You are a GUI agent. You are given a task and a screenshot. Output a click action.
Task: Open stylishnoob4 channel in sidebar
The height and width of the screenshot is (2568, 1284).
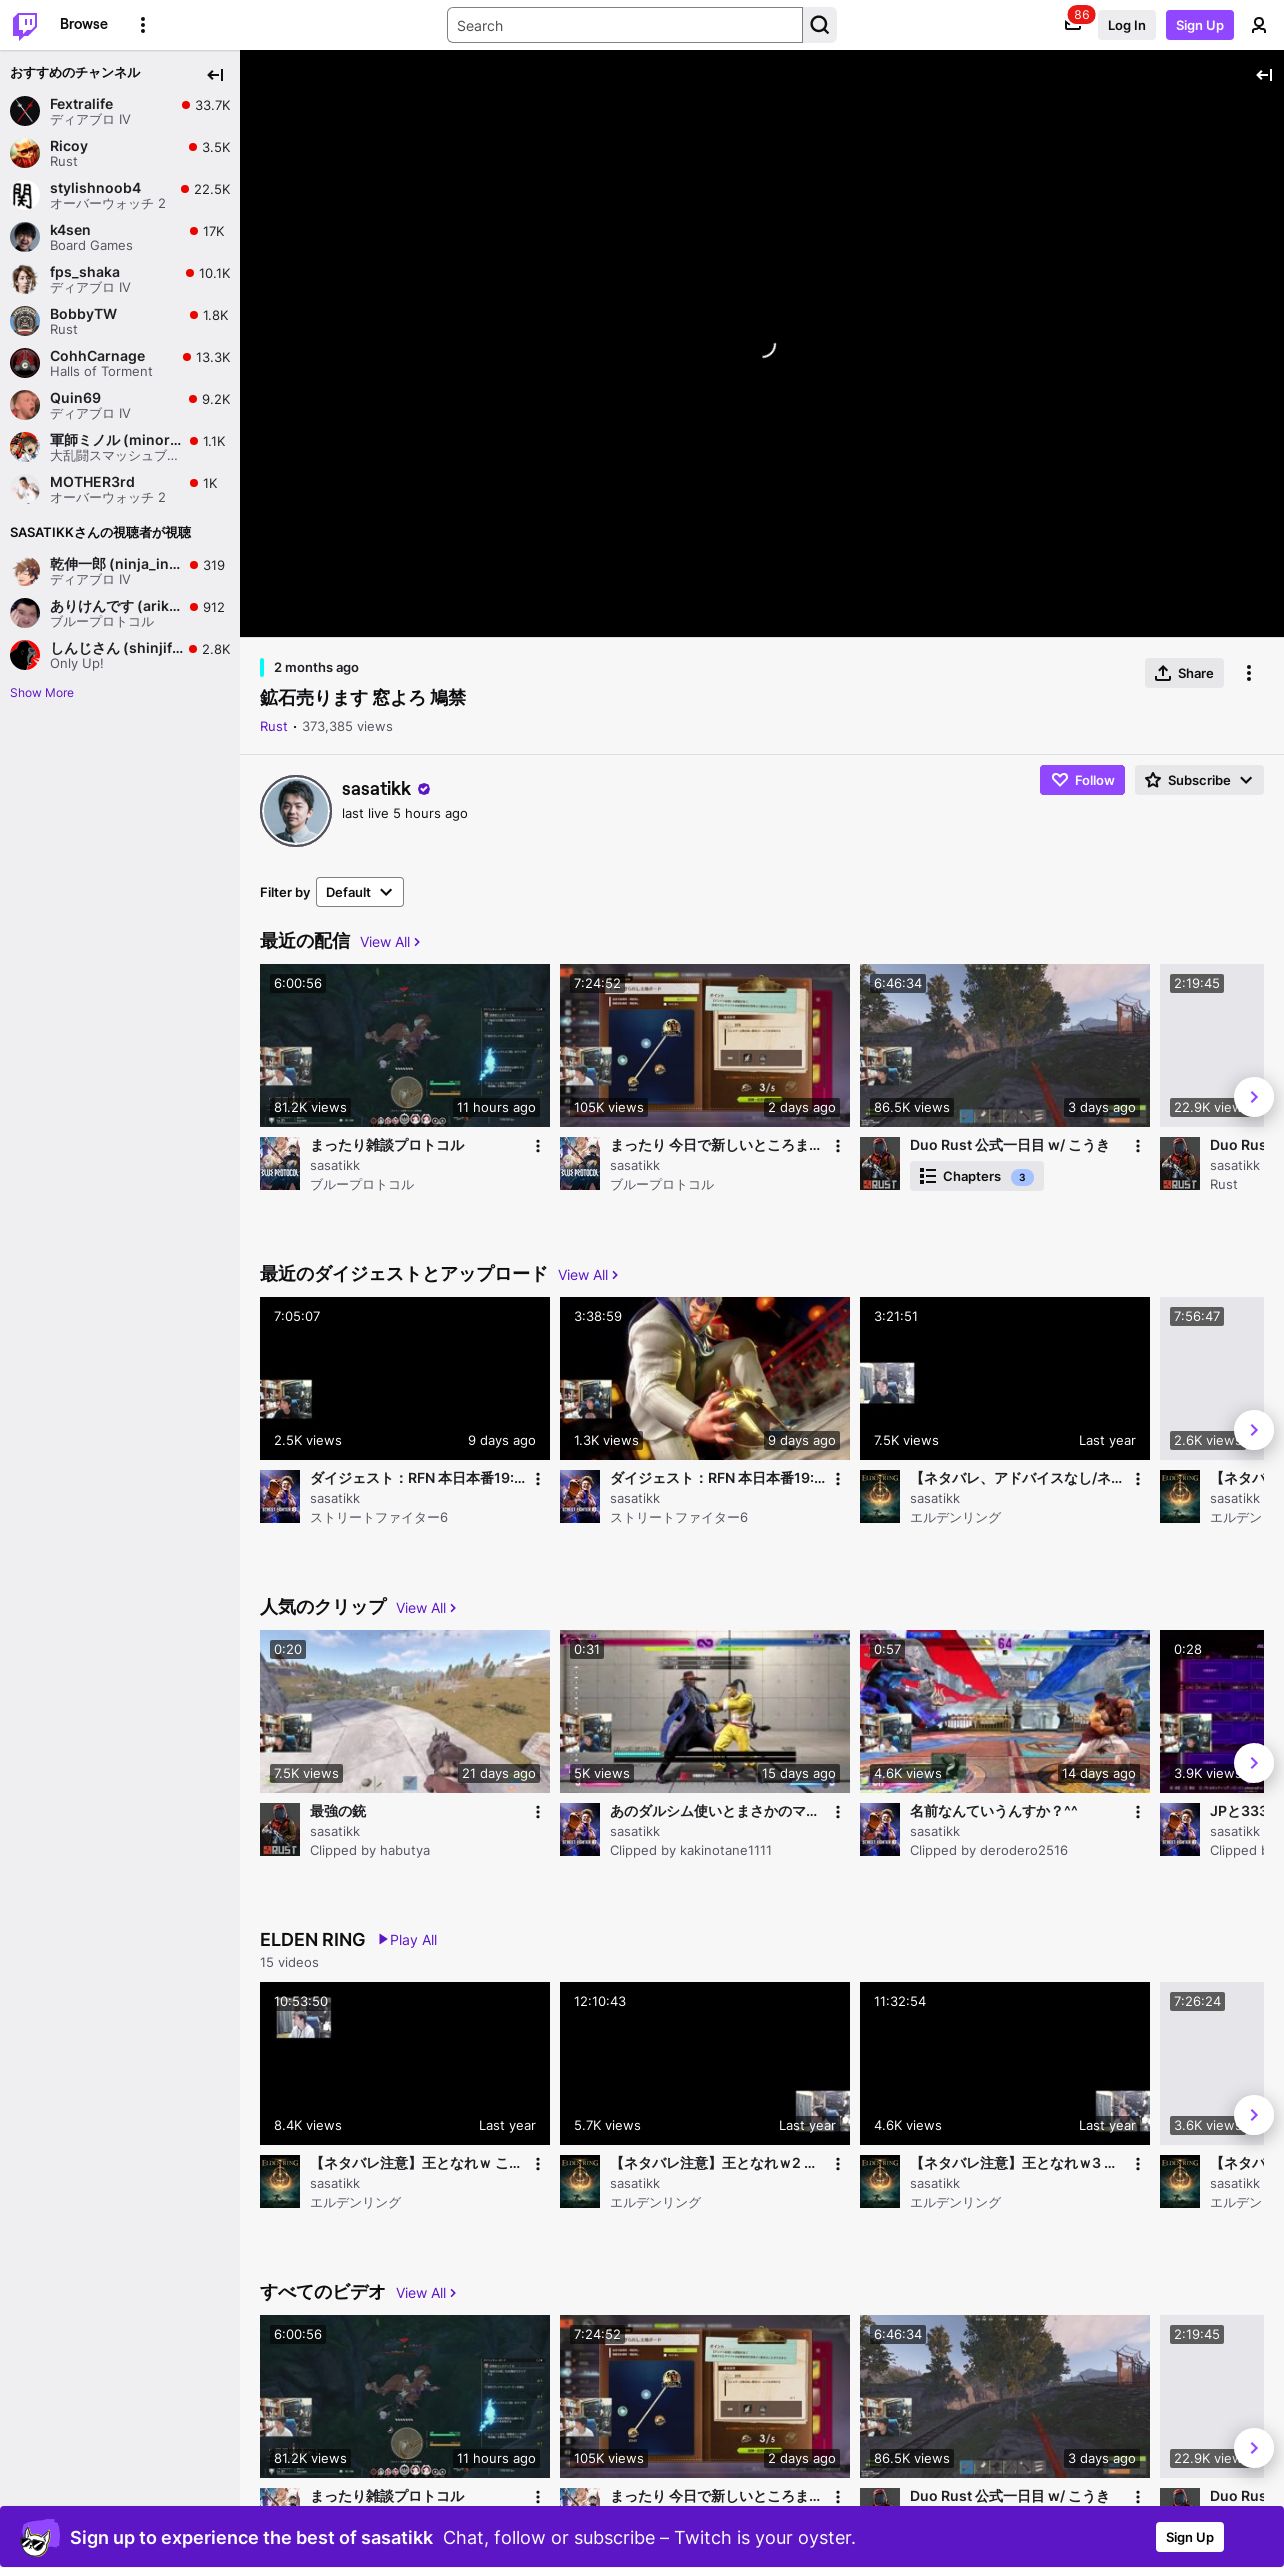[120, 195]
